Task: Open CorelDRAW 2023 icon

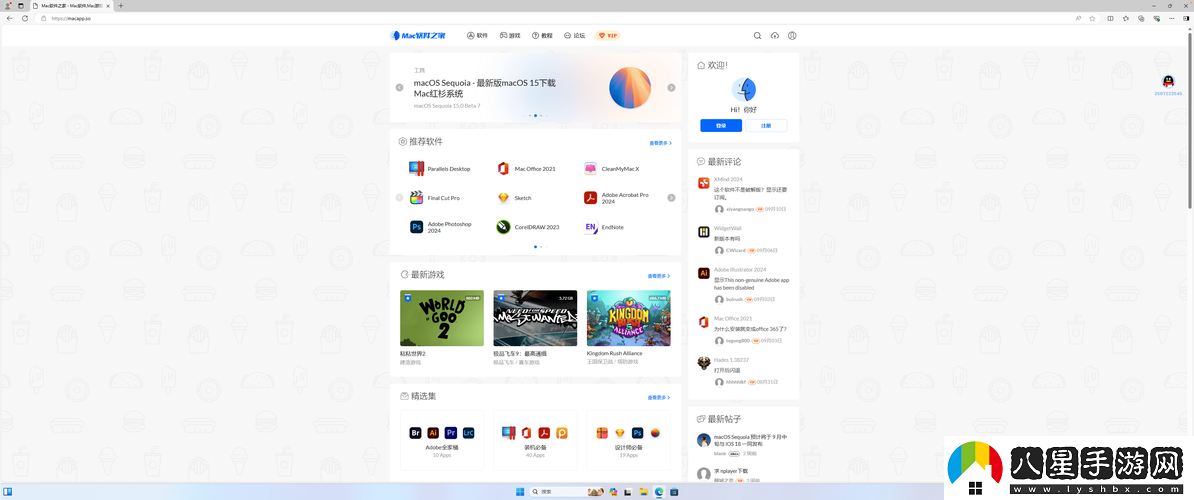Action: 503,227
